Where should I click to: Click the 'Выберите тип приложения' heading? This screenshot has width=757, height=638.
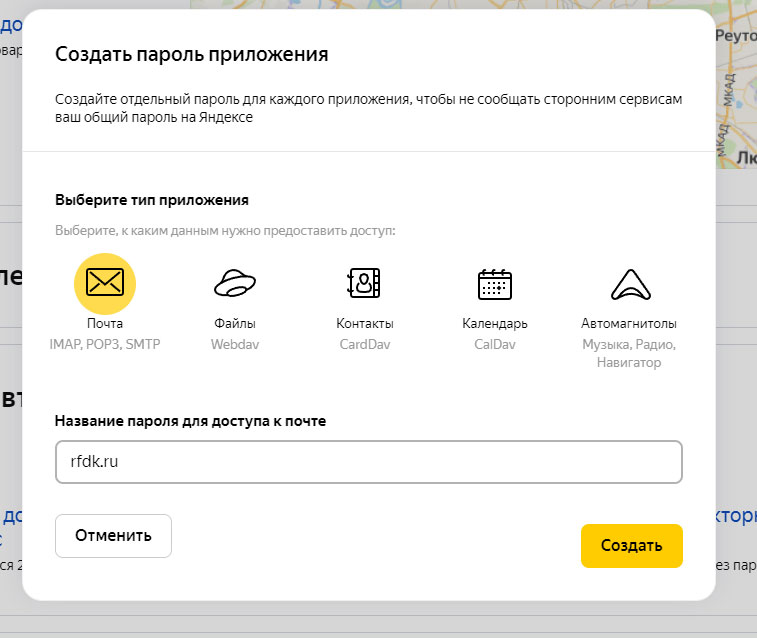click(x=152, y=200)
